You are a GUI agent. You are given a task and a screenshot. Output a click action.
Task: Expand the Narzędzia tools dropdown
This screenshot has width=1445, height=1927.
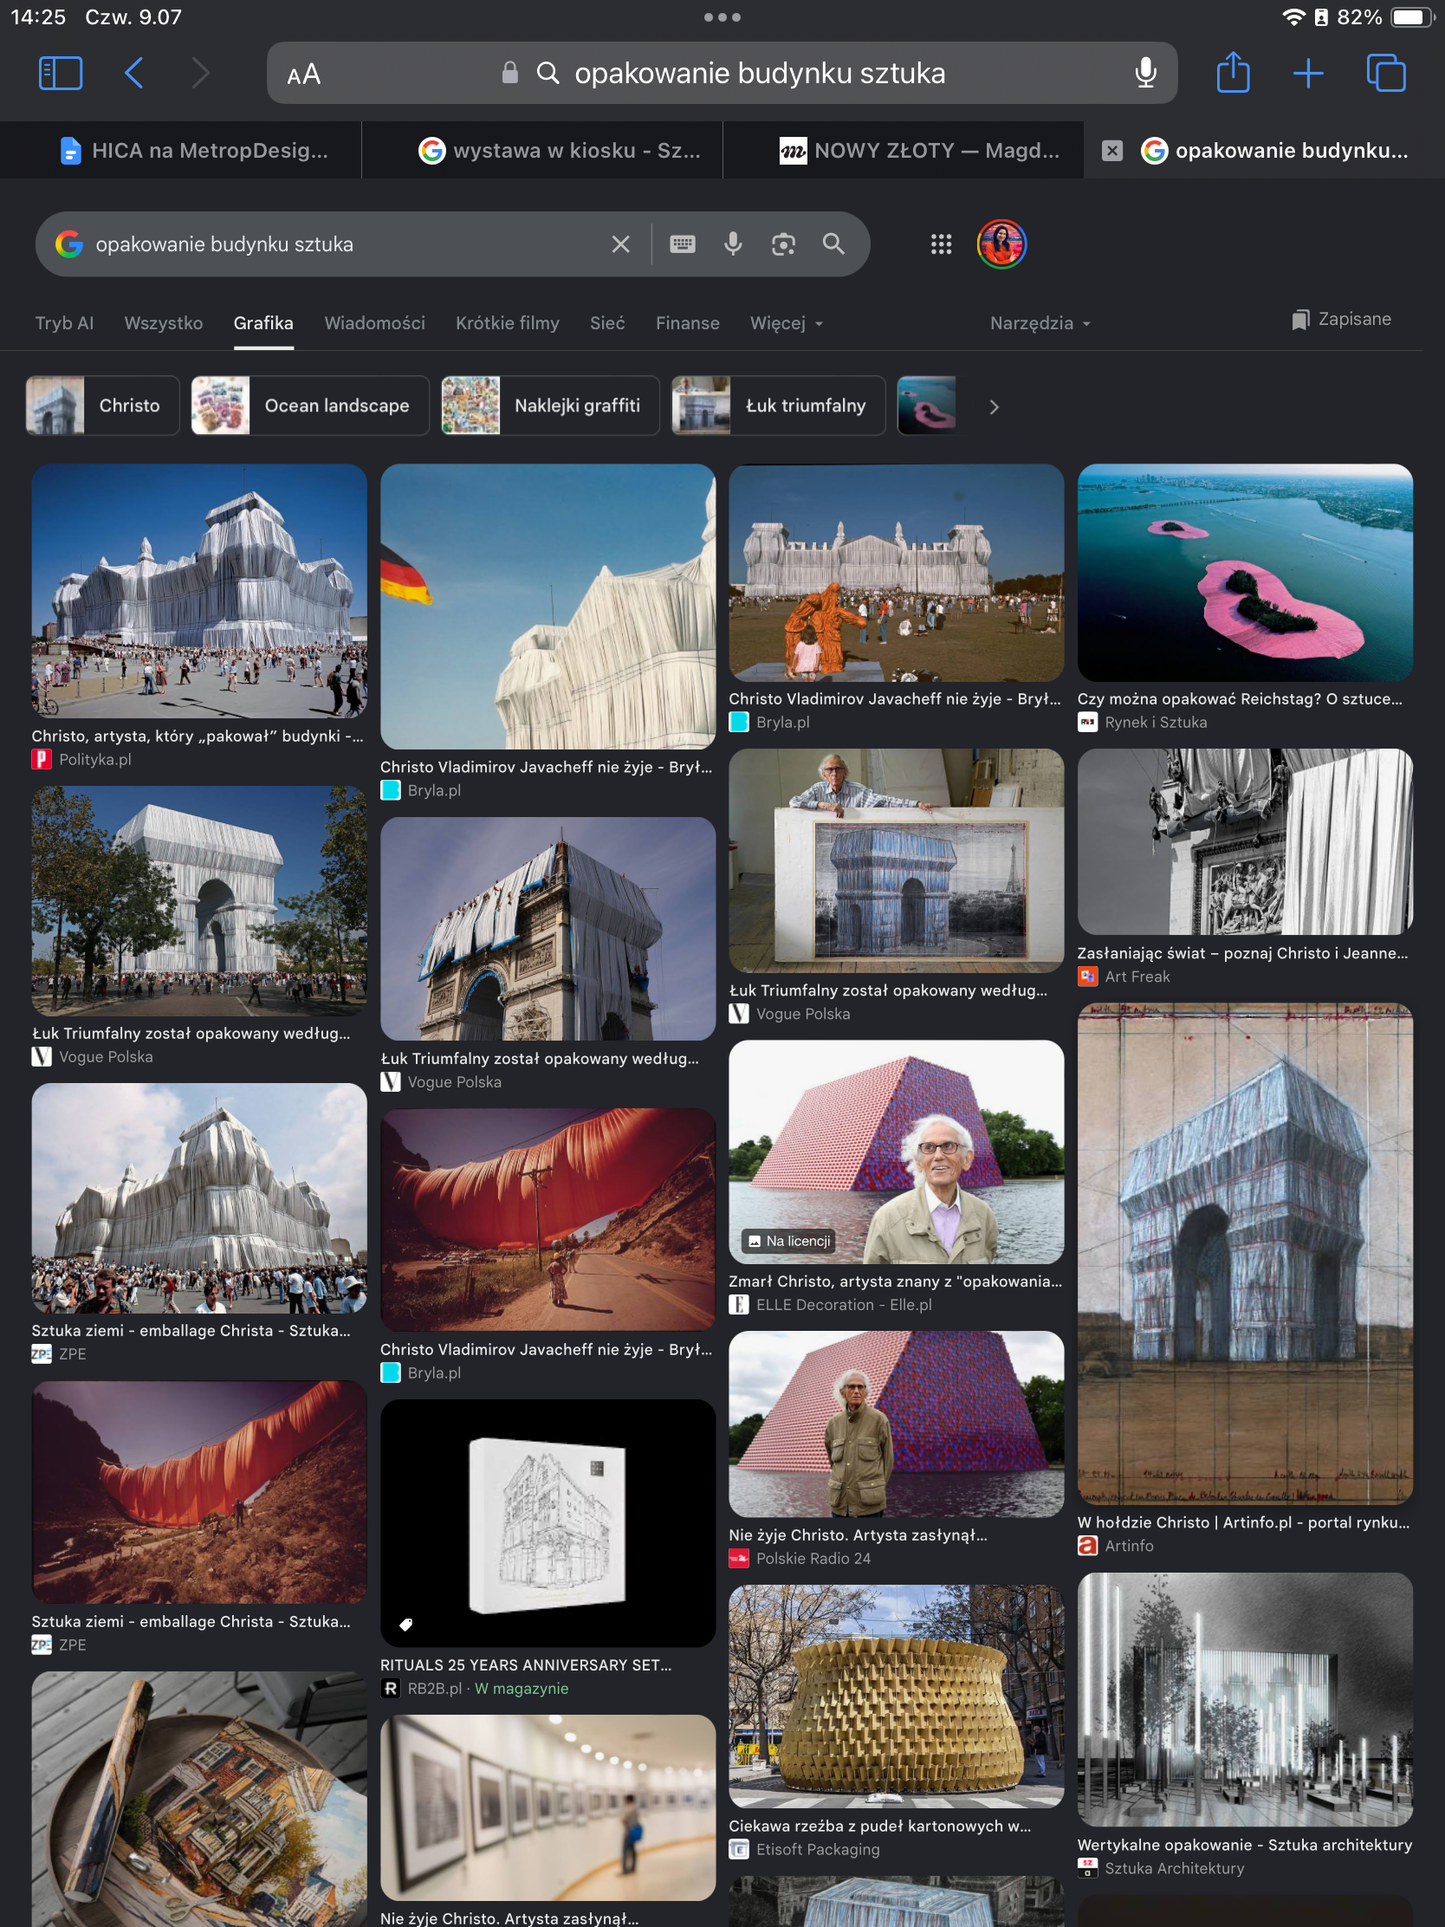pos(1040,323)
